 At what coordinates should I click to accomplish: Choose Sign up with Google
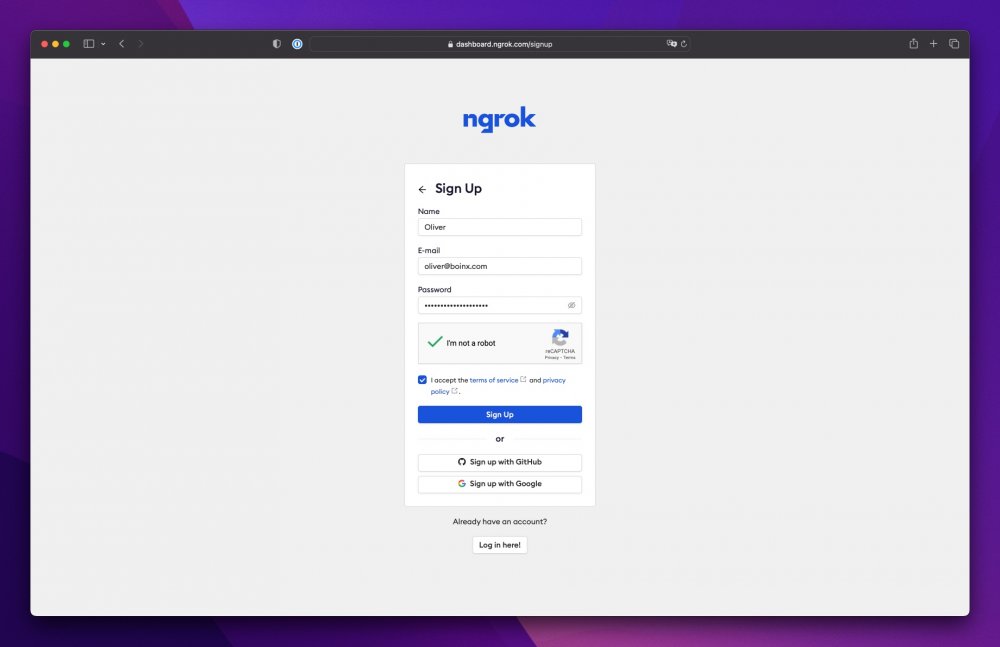click(499, 484)
